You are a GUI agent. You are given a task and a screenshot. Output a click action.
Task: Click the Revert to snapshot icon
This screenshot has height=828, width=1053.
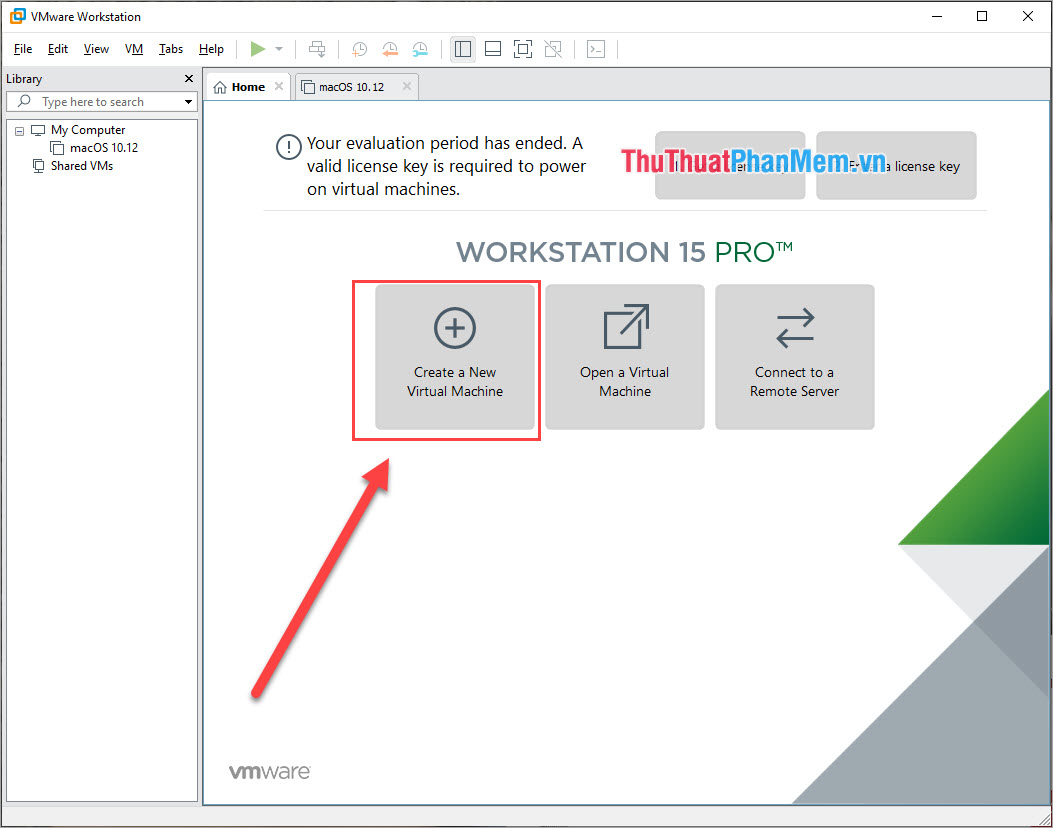(x=390, y=49)
